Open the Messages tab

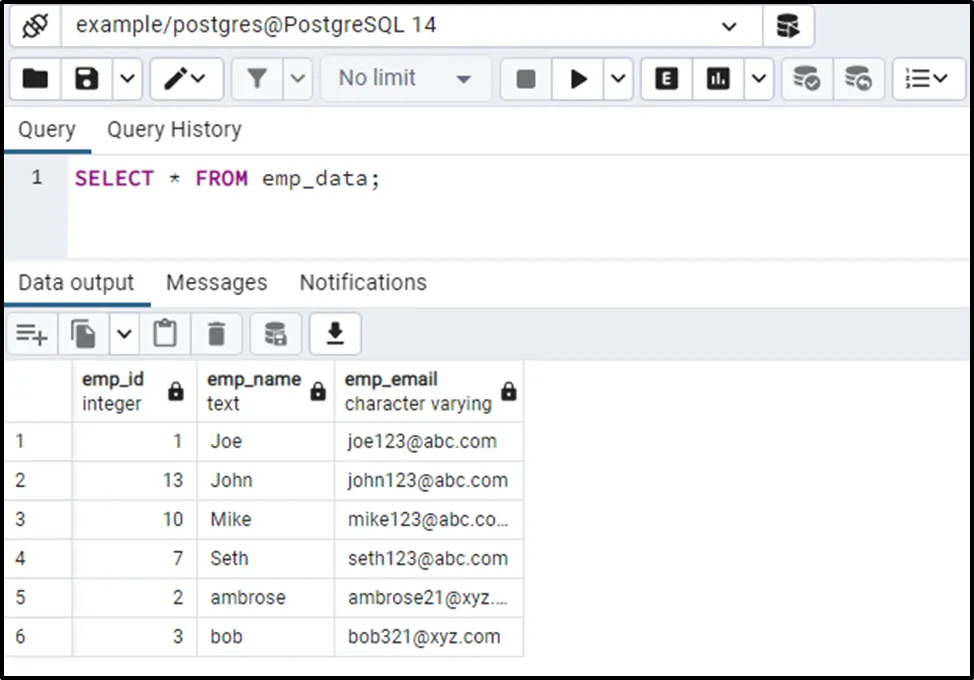tap(216, 283)
